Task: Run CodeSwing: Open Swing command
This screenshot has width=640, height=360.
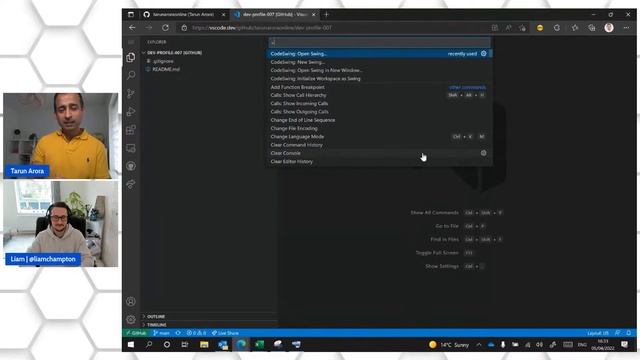Action: pos(380,53)
